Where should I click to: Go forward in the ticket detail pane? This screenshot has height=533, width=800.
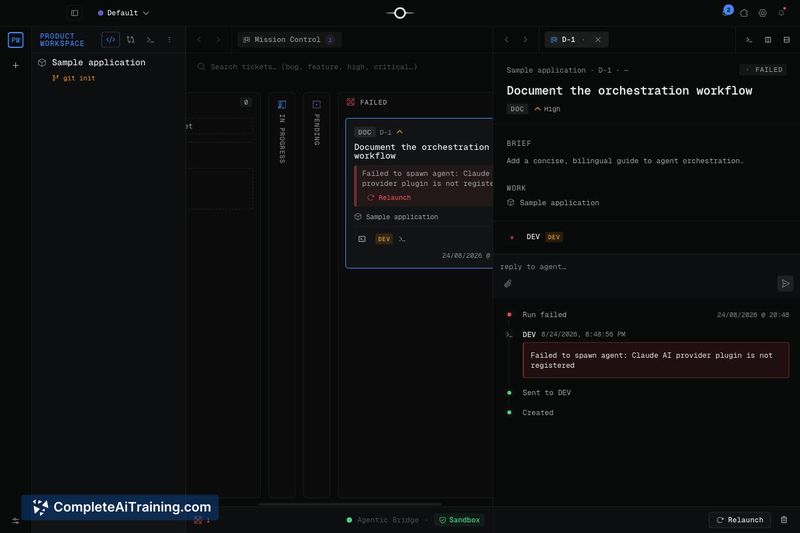click(526, 40)
